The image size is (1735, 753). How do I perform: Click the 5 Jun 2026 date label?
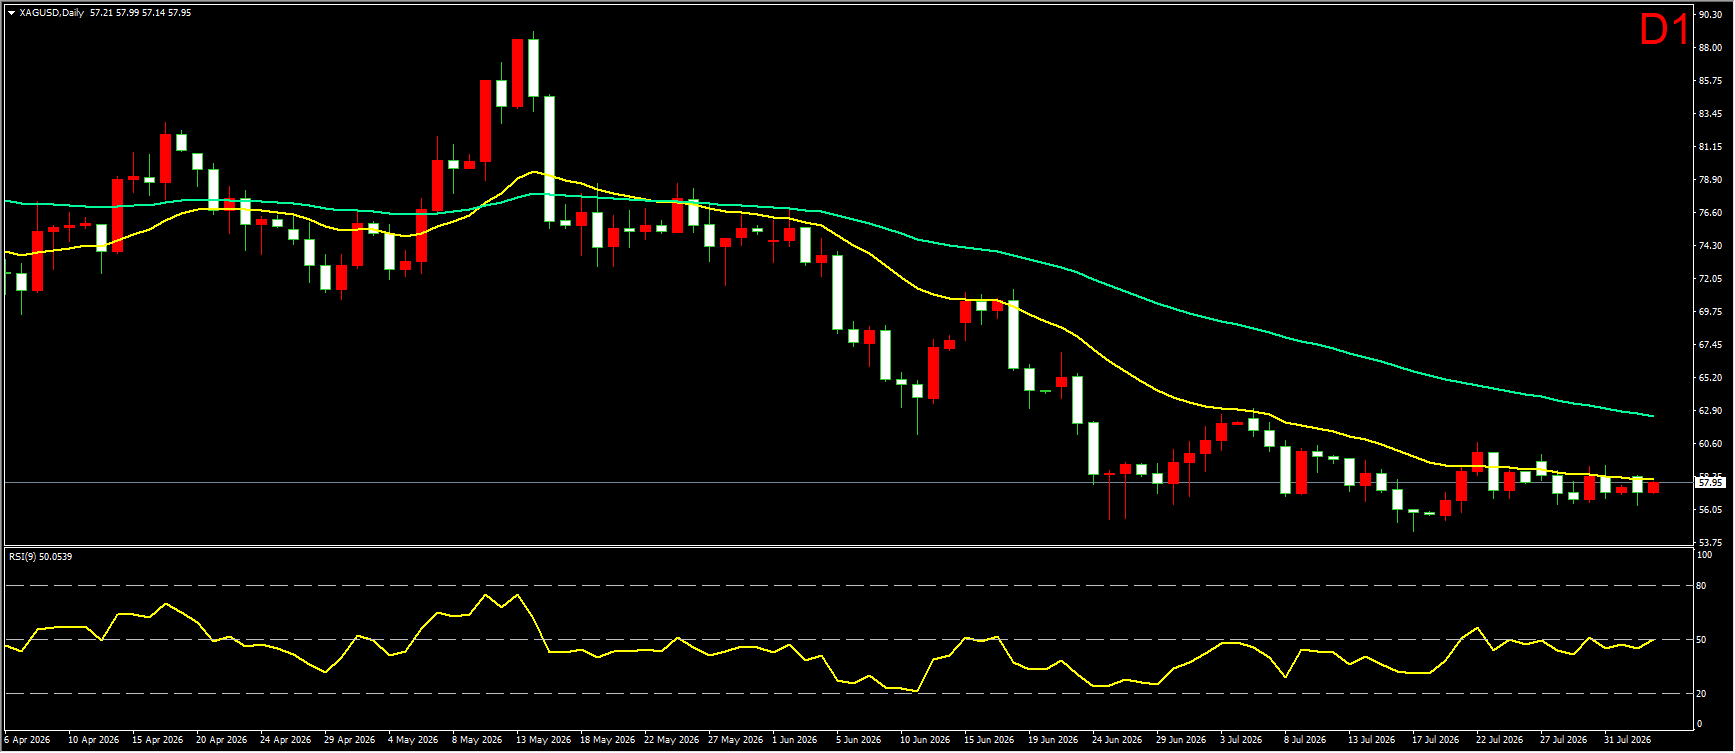(859, 741)
